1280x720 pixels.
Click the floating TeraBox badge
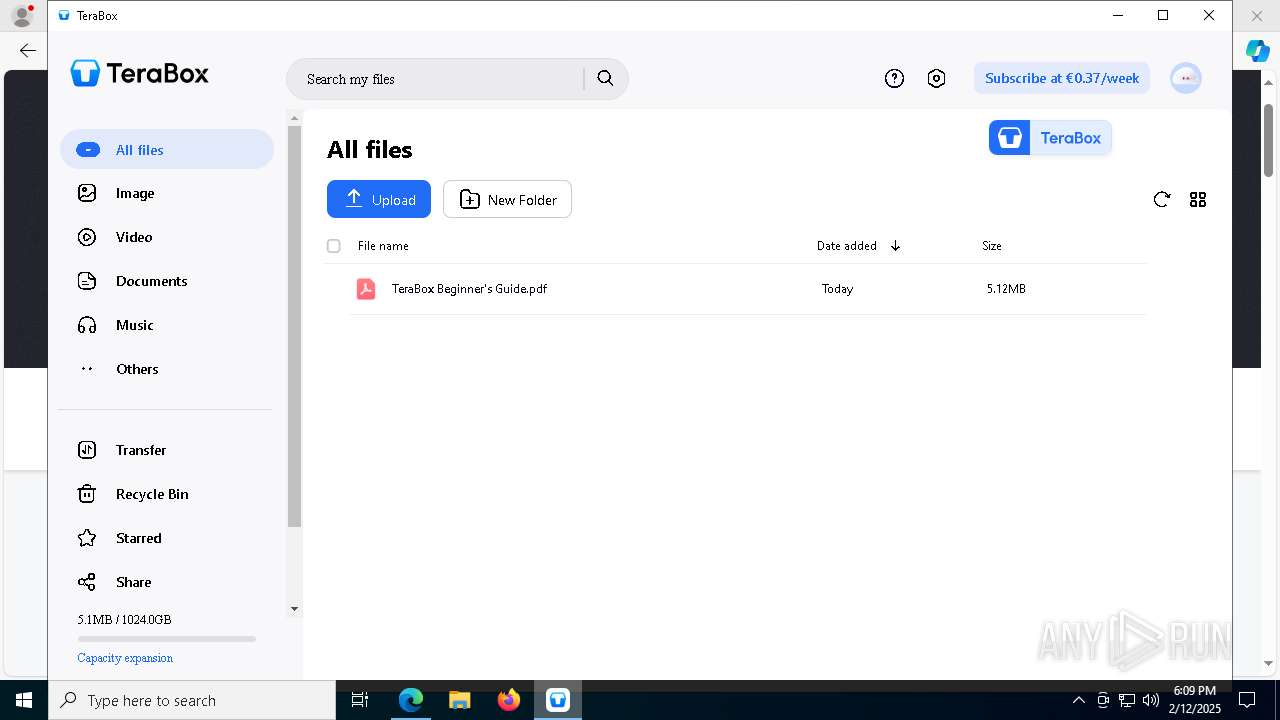tap(1050, 138)
